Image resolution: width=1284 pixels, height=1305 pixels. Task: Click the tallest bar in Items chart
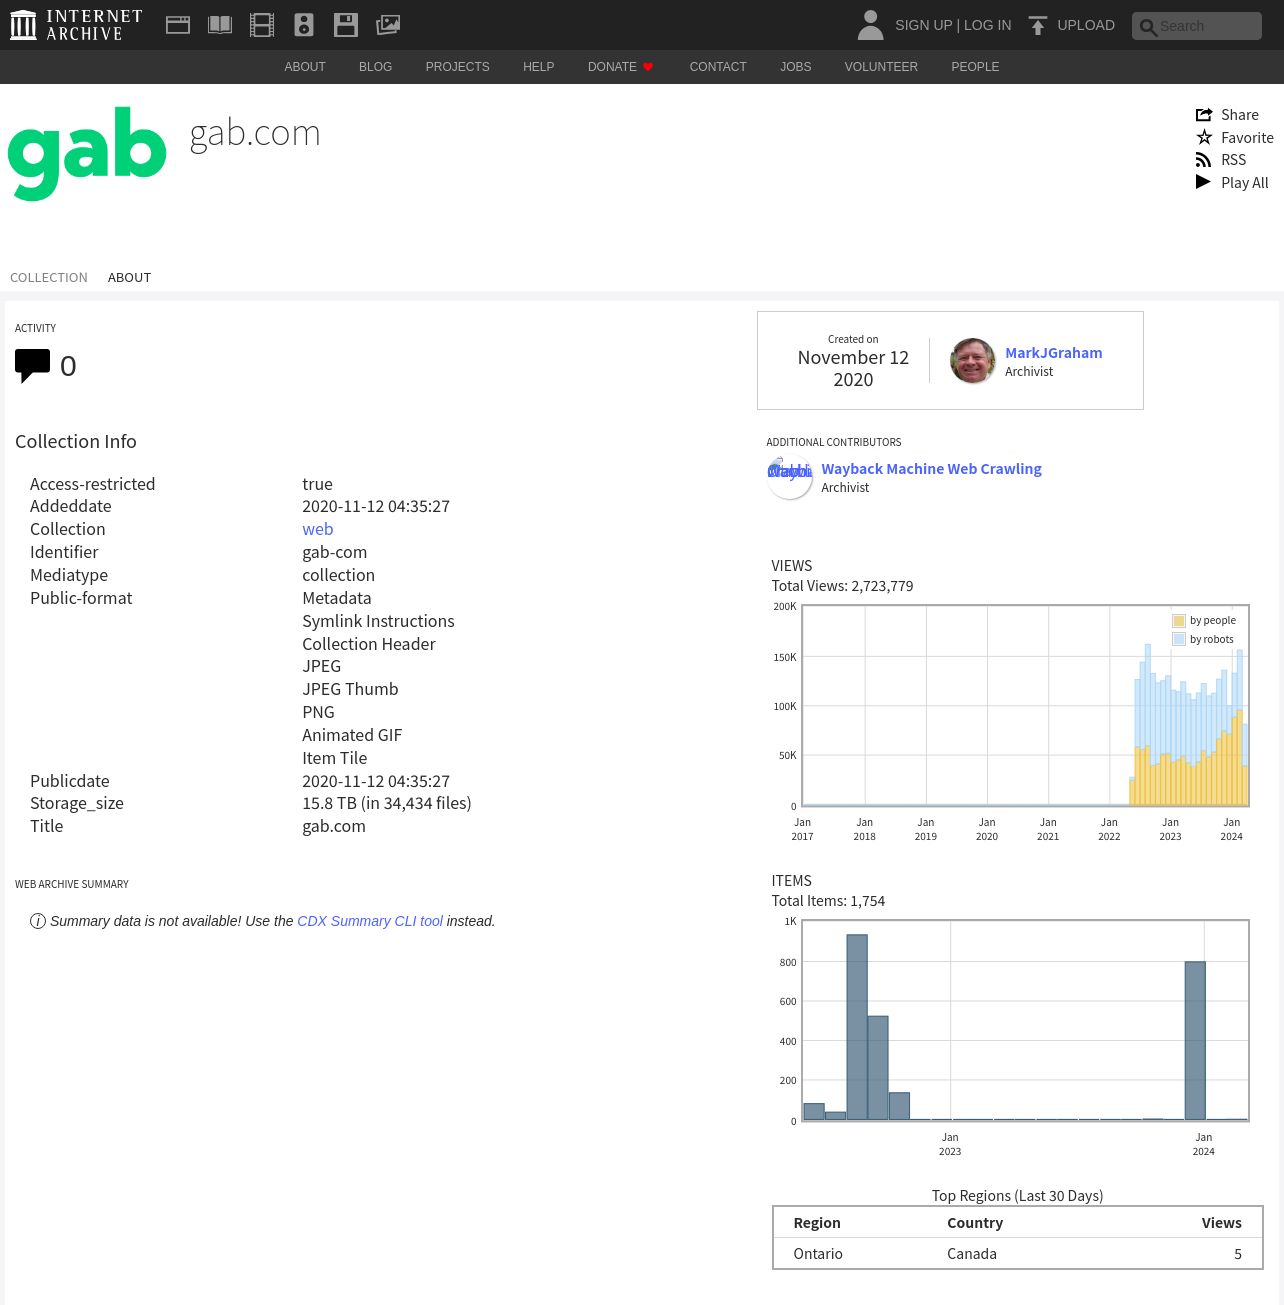tap(857, 1027)
